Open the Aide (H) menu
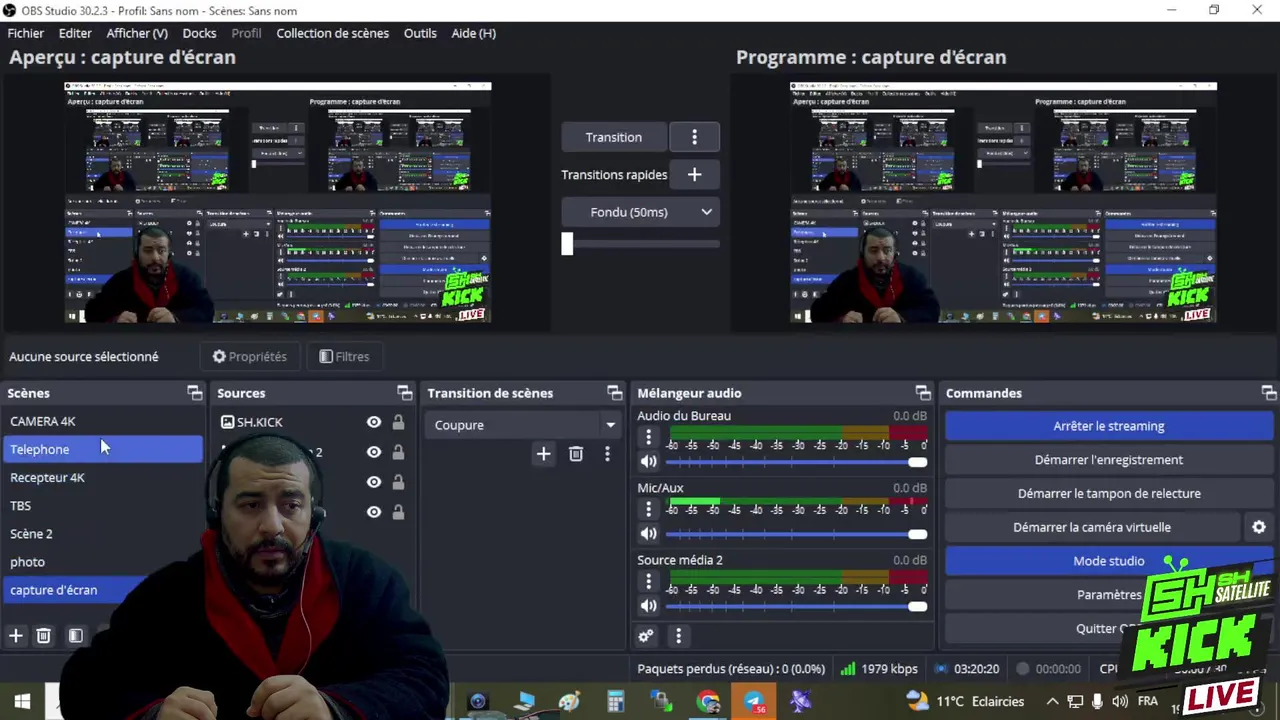 [x=473, y=33]
